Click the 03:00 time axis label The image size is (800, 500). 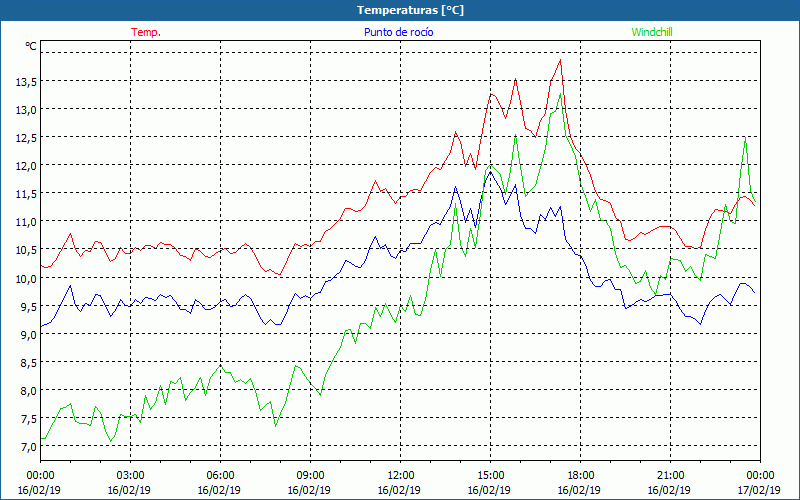point(130,476)
